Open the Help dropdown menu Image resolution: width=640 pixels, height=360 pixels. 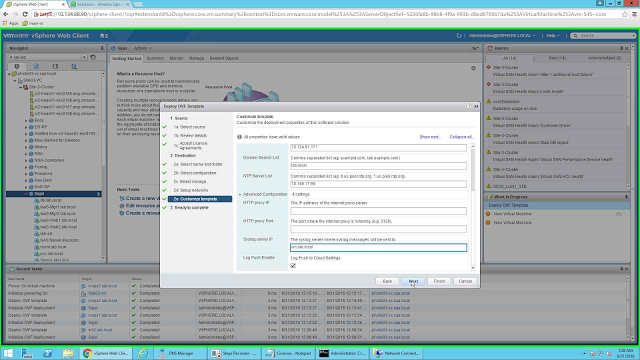[553, 36]
